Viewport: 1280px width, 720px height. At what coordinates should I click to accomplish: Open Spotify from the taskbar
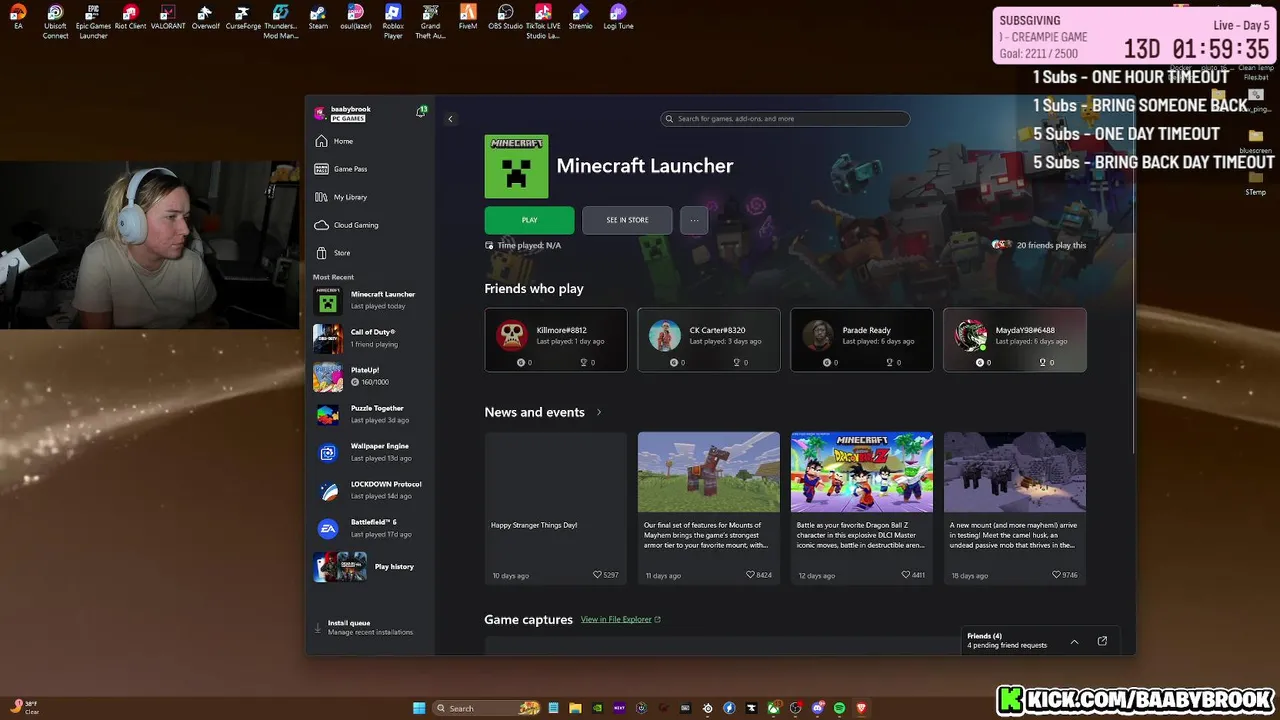[839, 708]
